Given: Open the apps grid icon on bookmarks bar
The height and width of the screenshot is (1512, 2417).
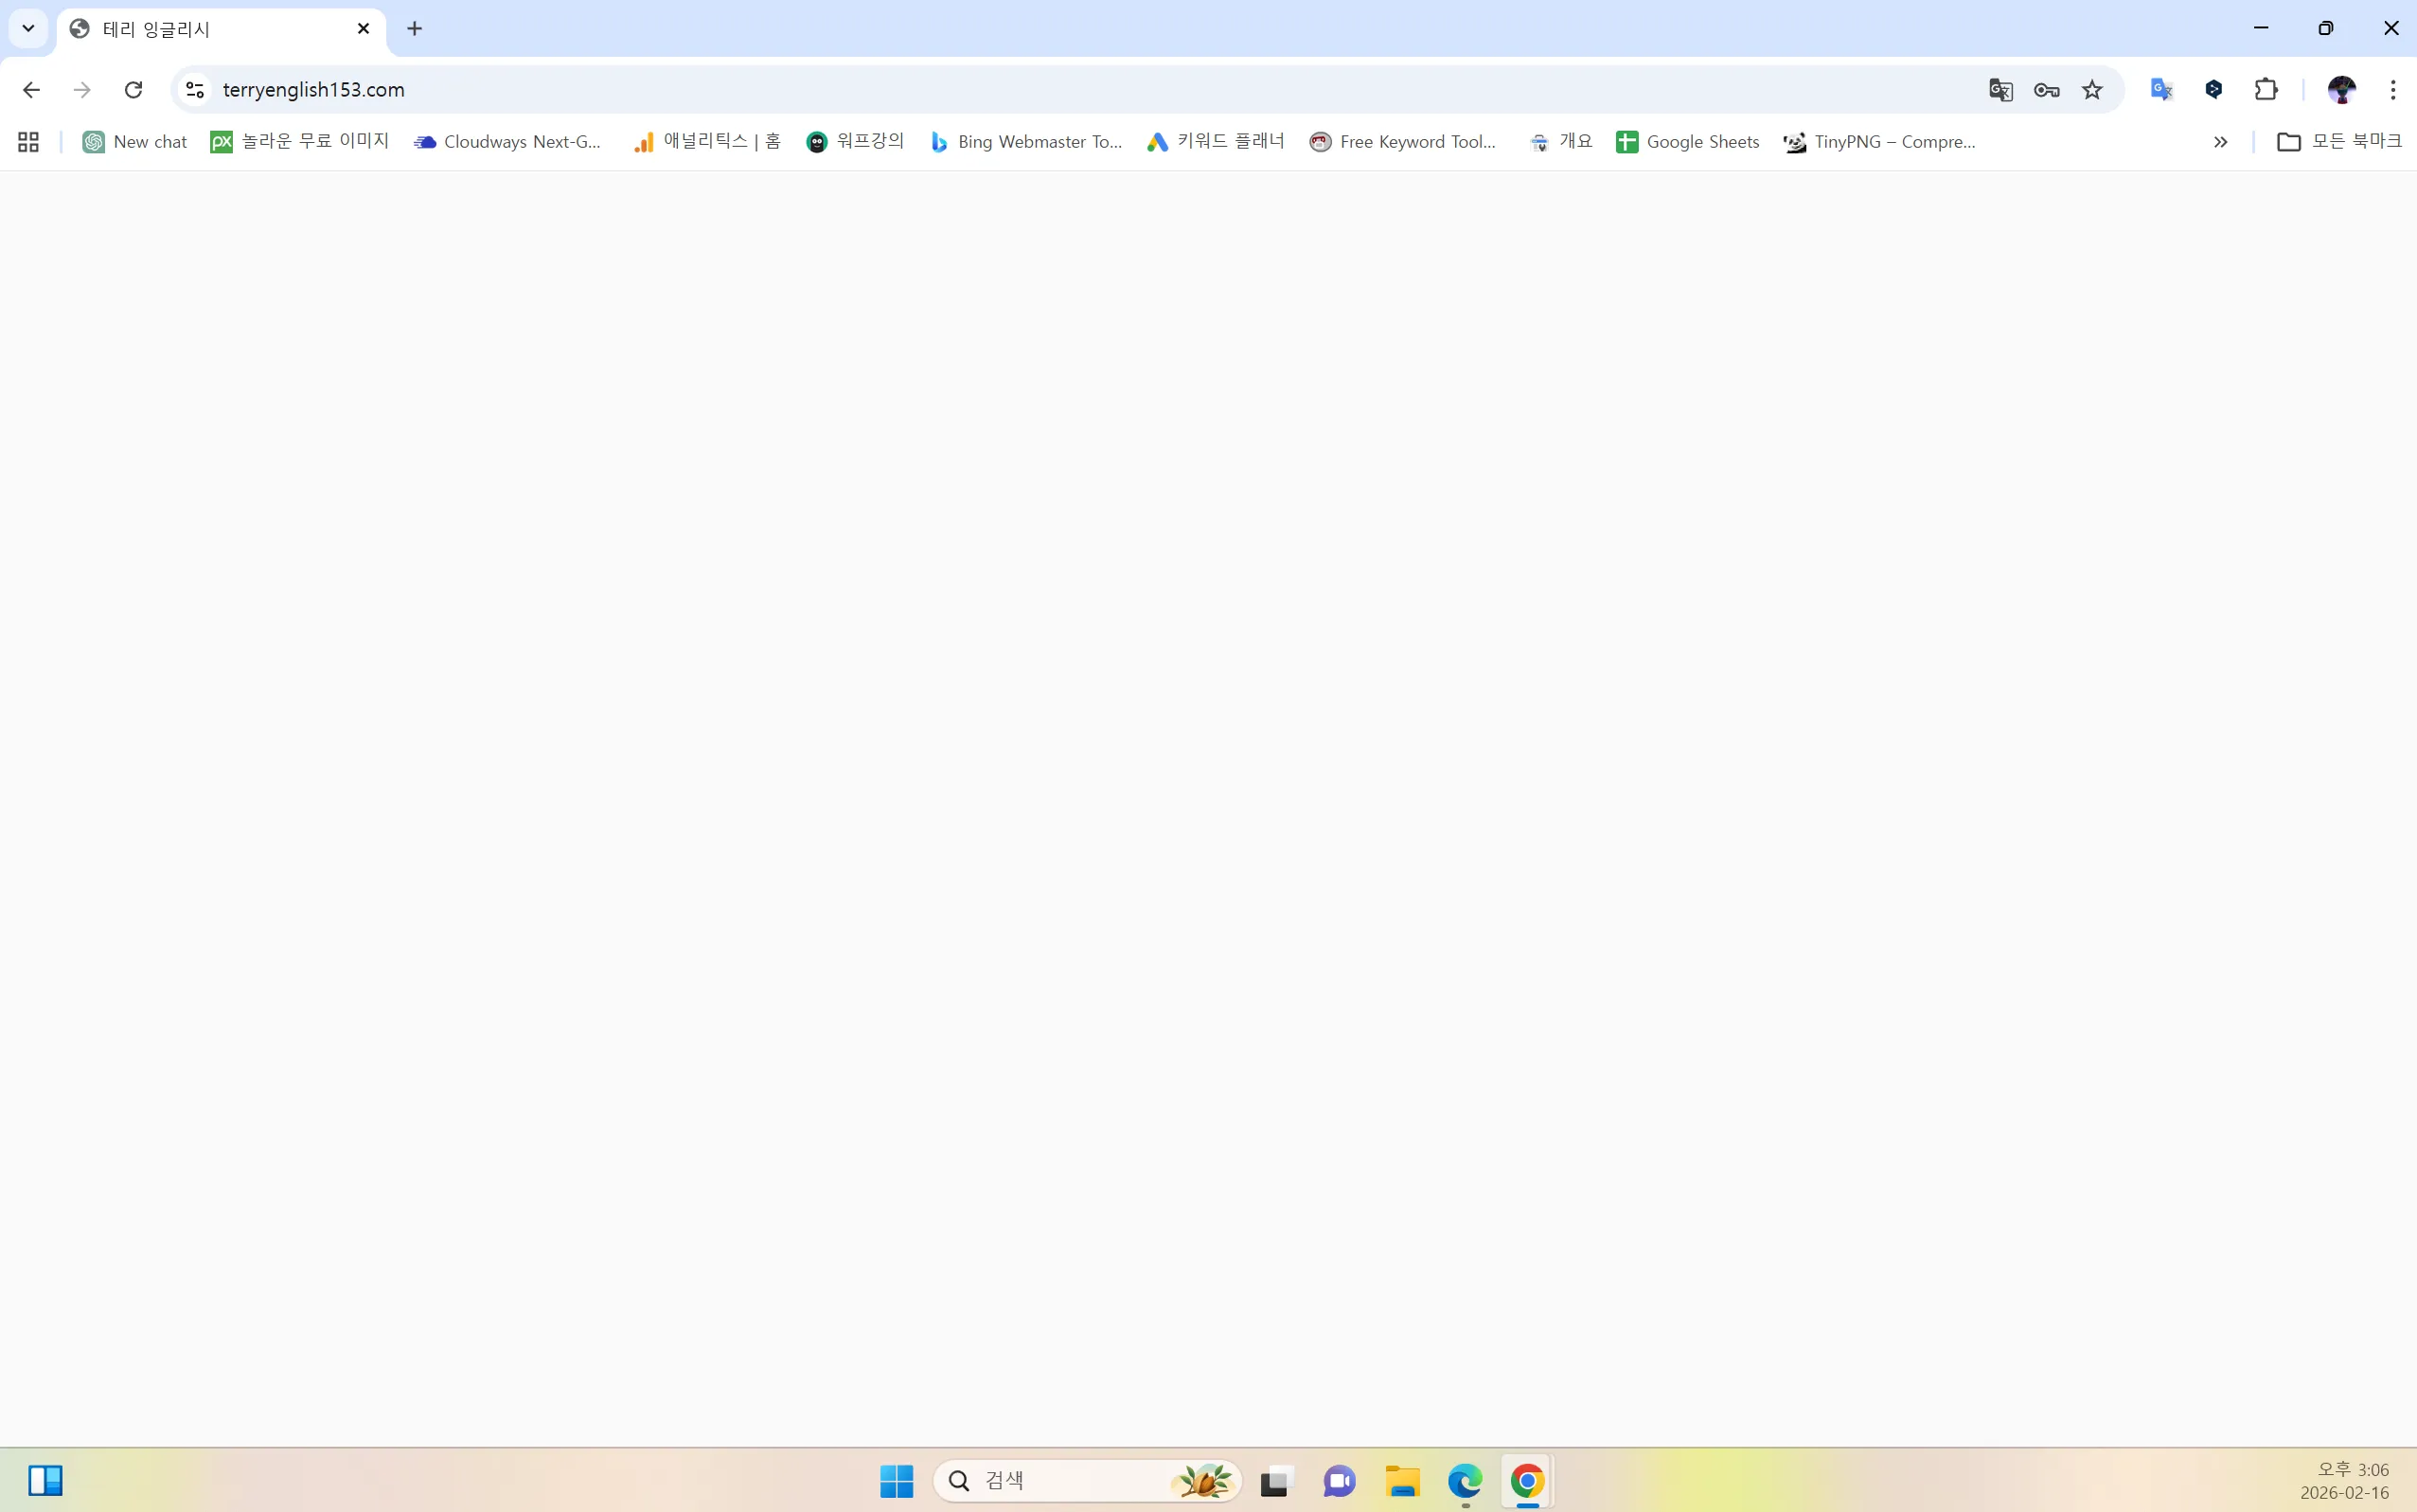Looking at the screenshot, I should pyautogui.click(x=27, y=141).
